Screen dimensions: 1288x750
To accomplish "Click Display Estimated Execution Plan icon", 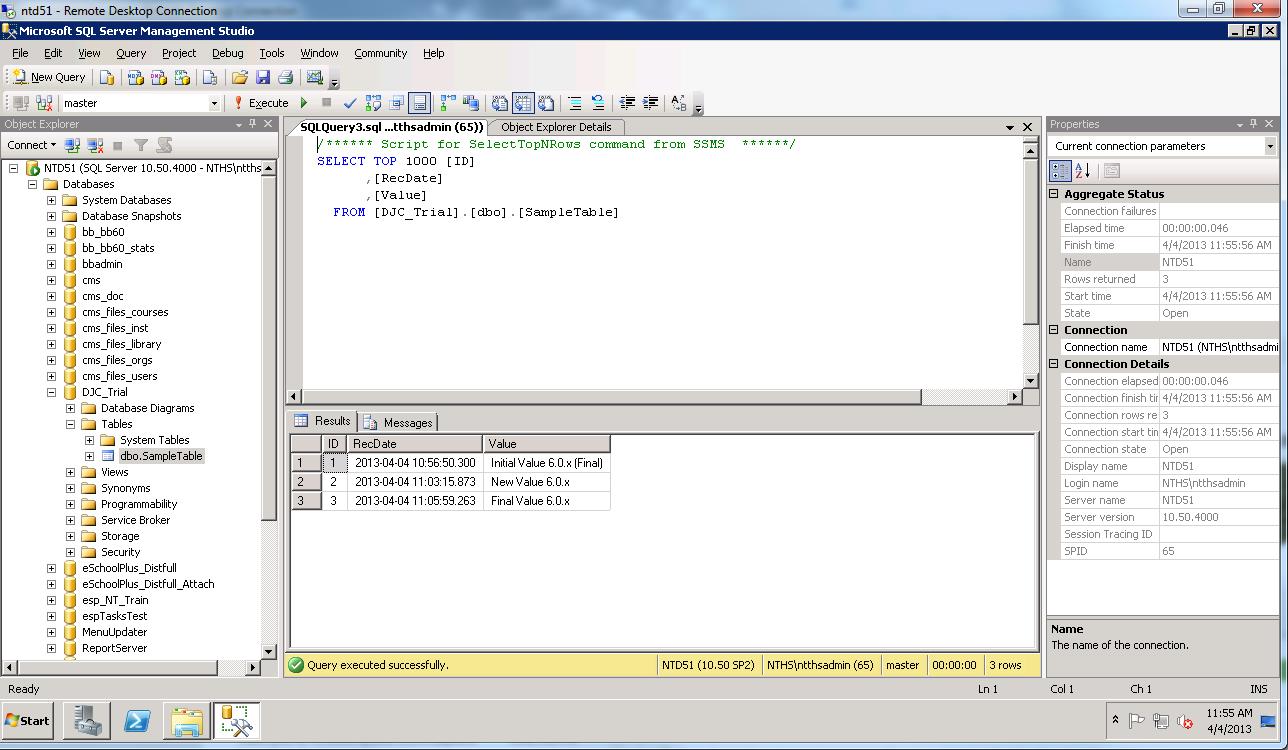I will pos(373,103).
